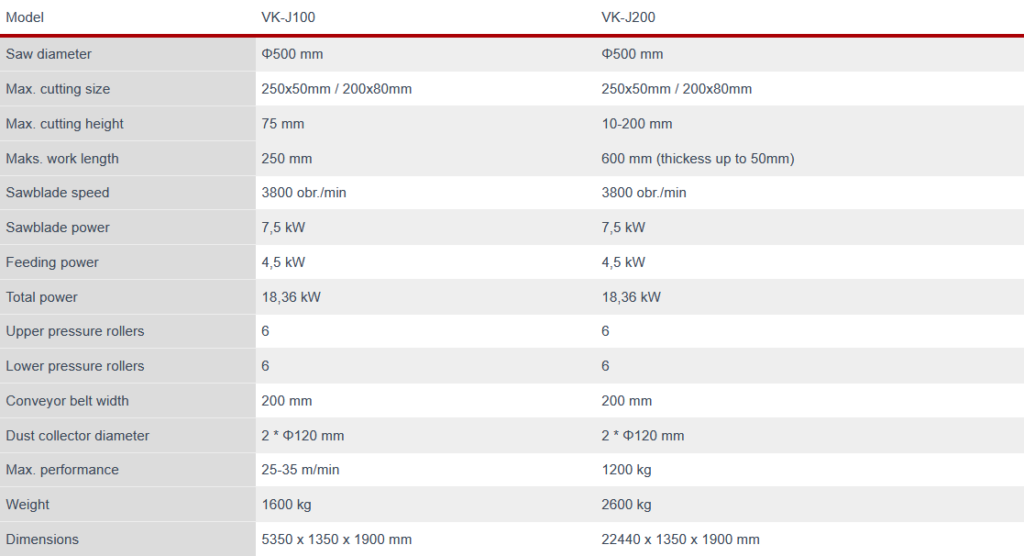Click the VK-J200 model column header
The width and height of the screenshot is (1024, 556).
click(628, 17)
